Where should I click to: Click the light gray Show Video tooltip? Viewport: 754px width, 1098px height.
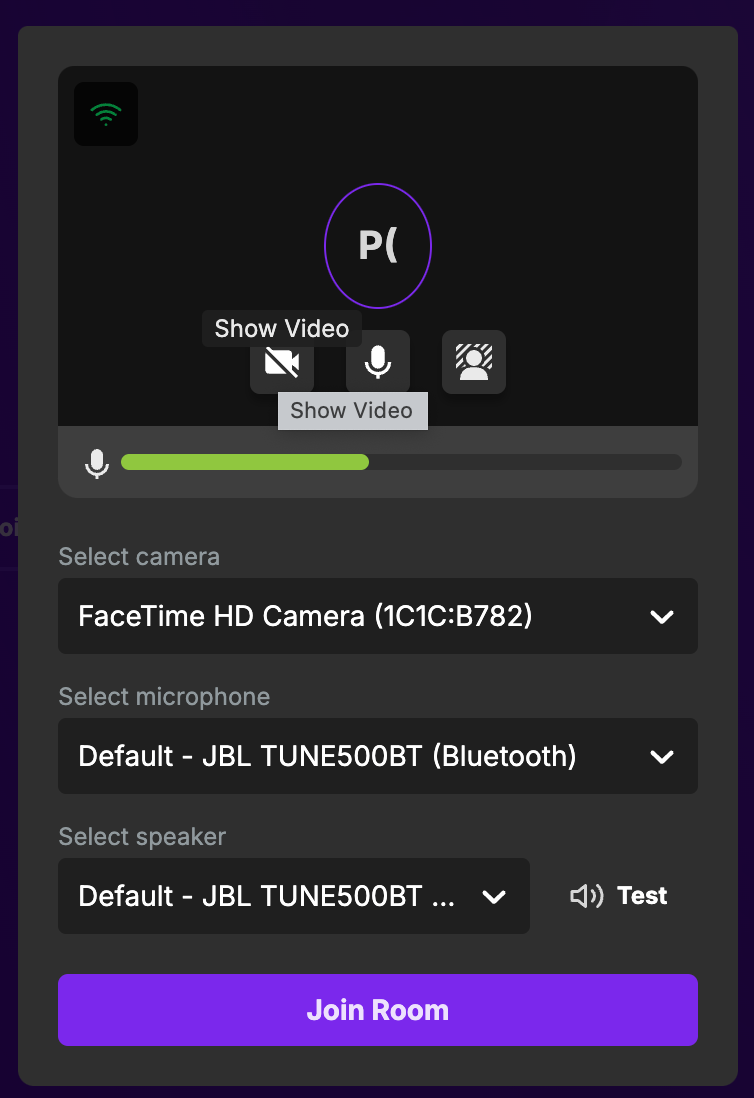tap(352, 411)
